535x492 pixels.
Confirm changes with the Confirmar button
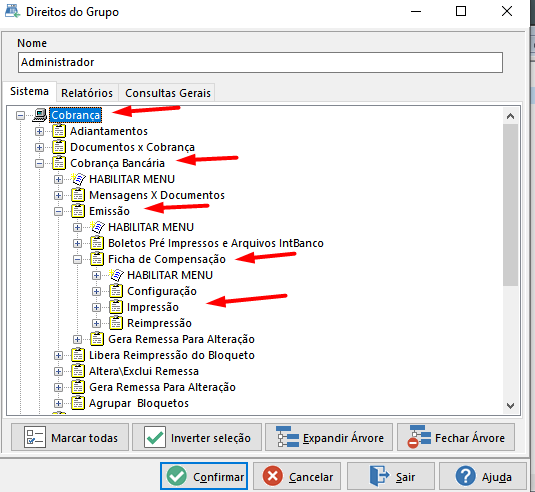pyautogui.click(x=204, y=476)
